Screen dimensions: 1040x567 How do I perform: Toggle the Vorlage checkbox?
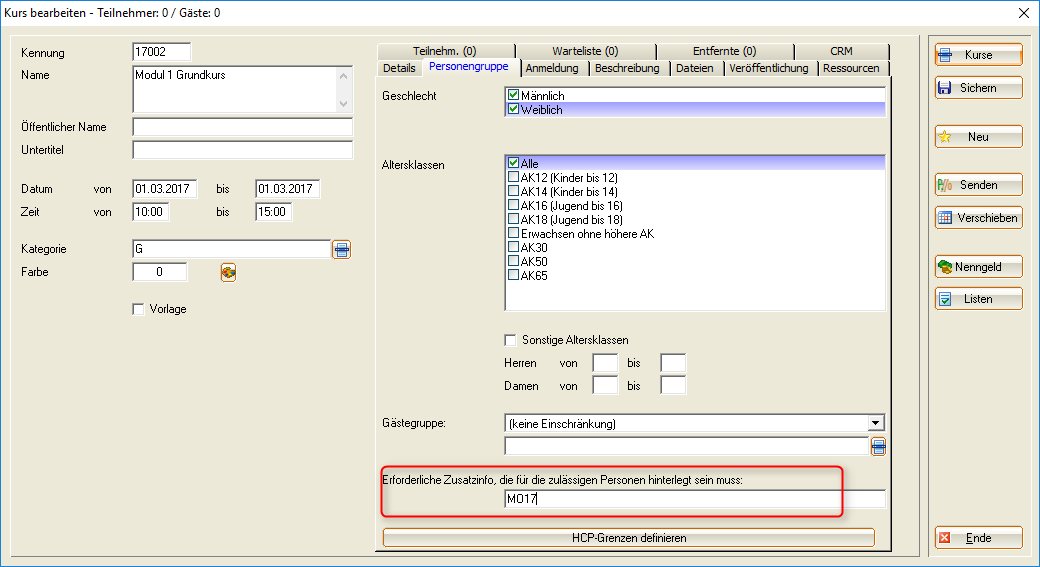(x=138, y=310)
